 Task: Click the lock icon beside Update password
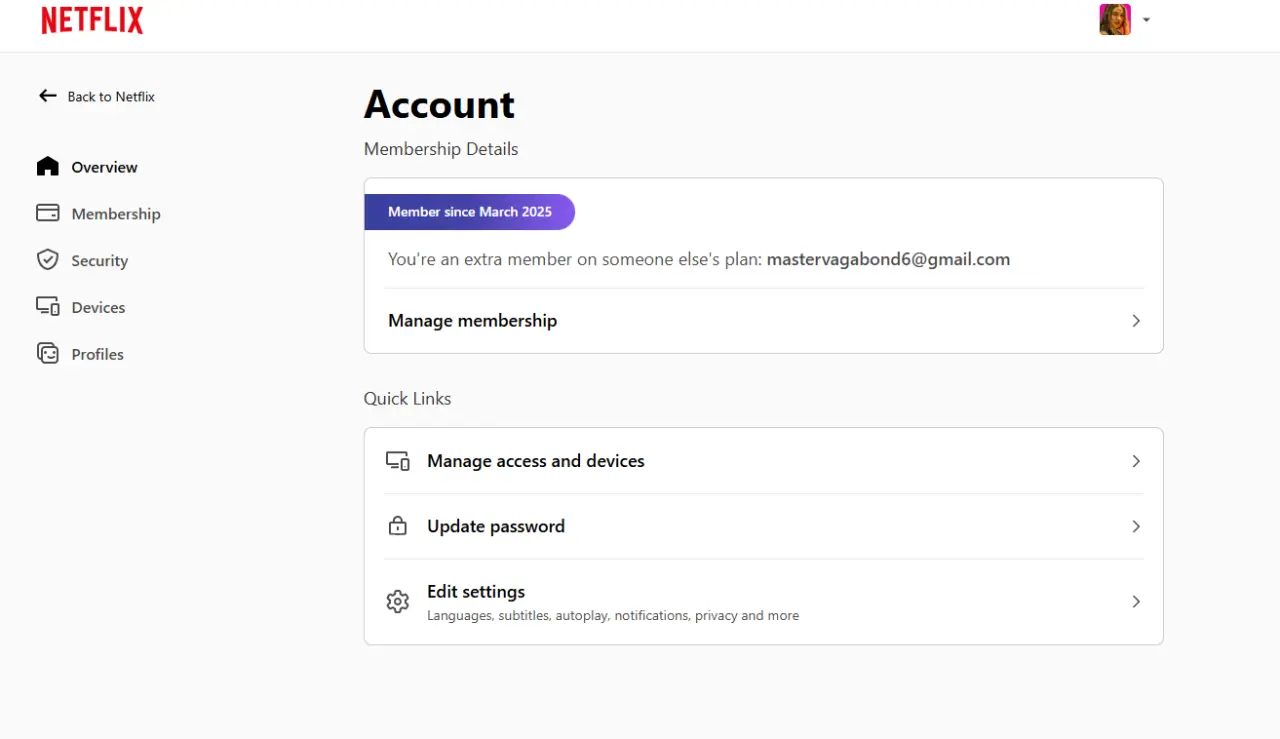point(398,526)
